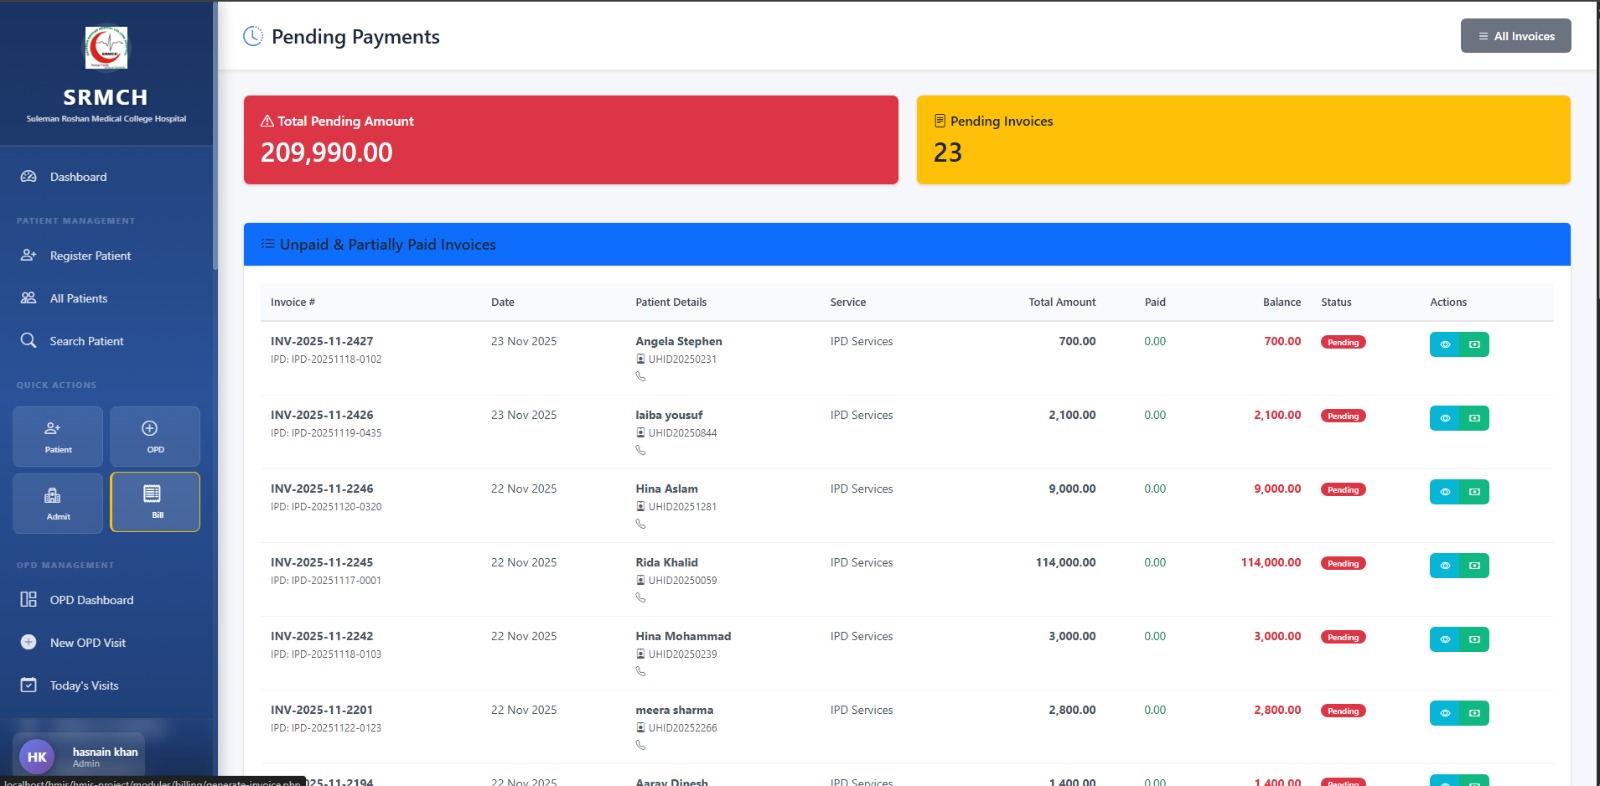Viewport: 1600px width, 786px height.
Task: Collect payment for invoice INV-2025-11-2427
Action: (1474, 344)
